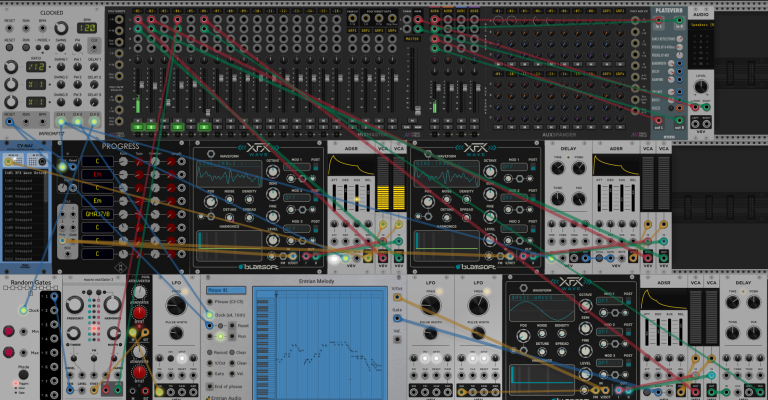Toggle the MOD 2 POST switch on first XFX Wave

(x=315, y=198)
